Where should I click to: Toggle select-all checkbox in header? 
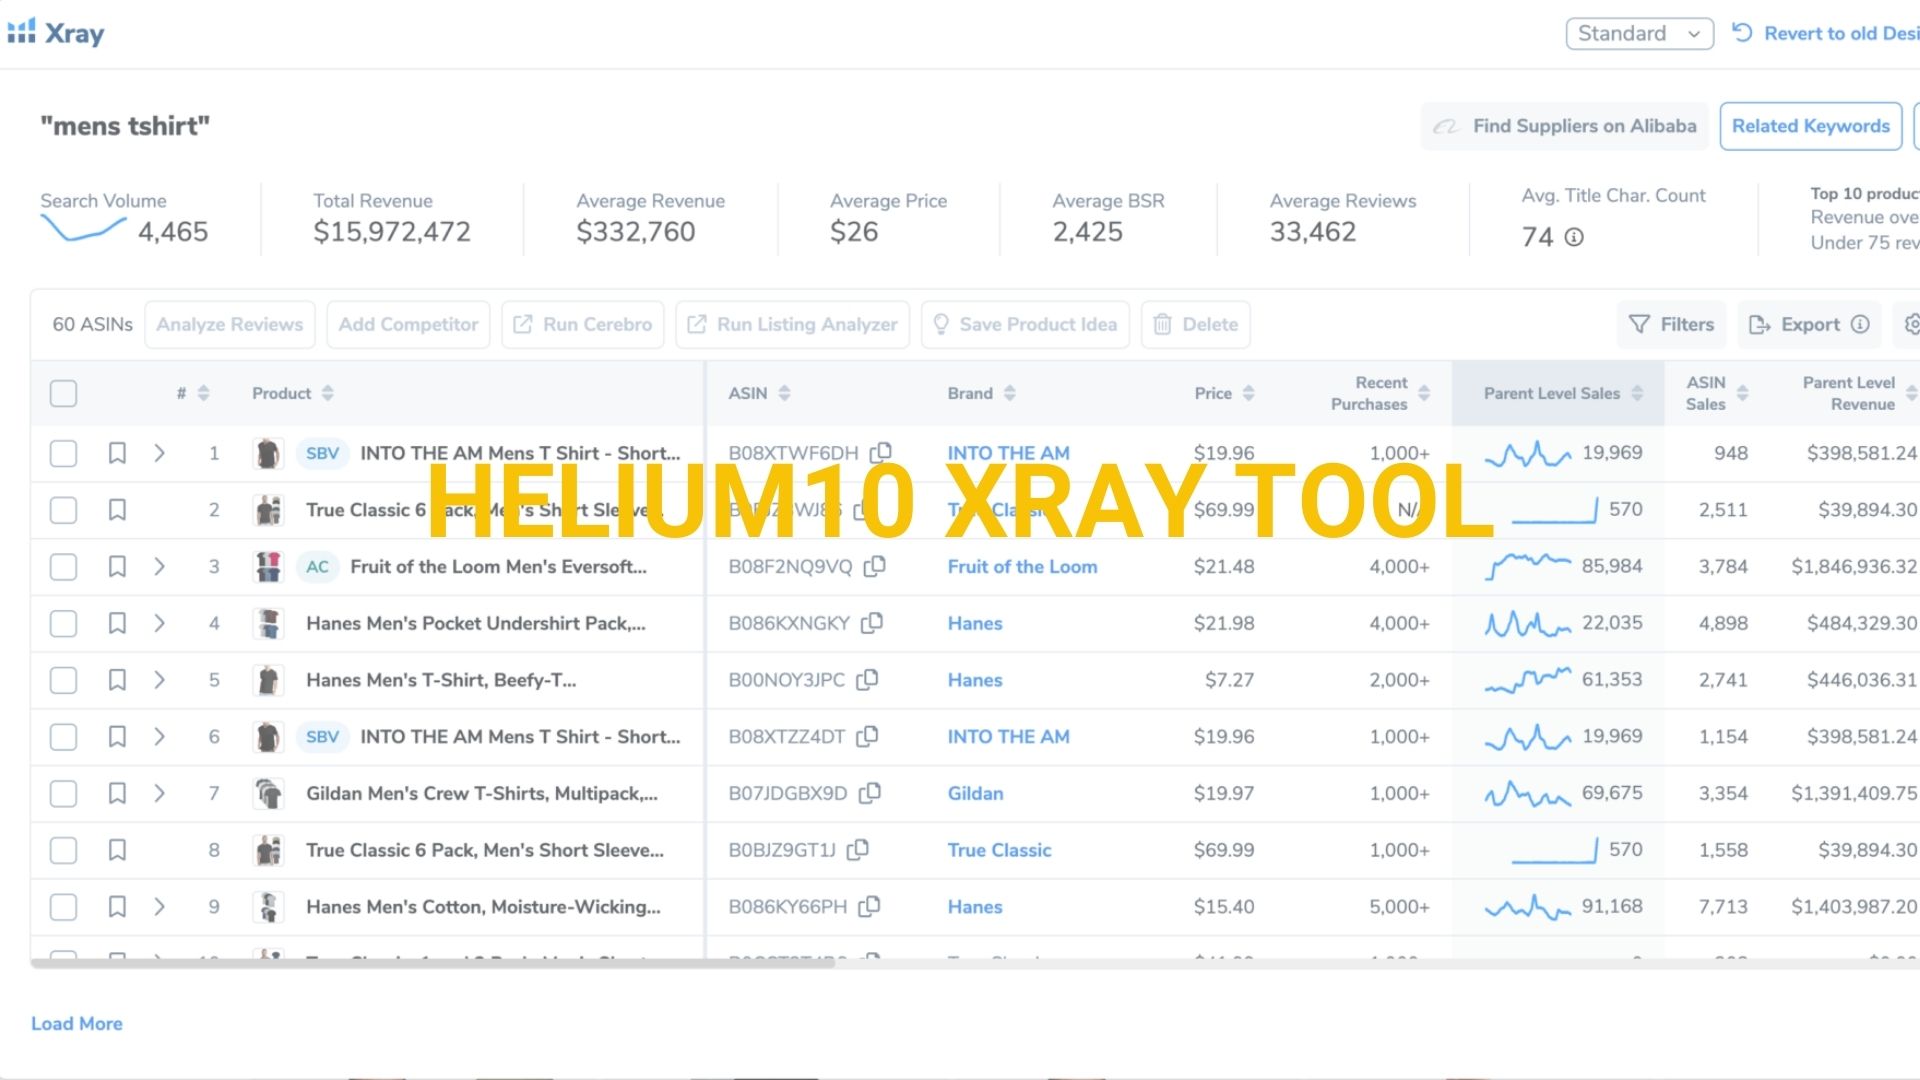63,393
